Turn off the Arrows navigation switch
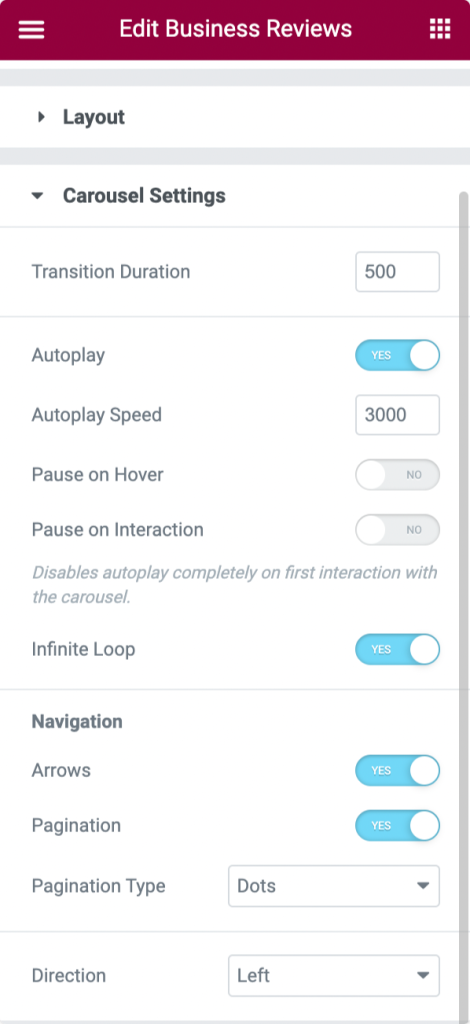470x1024 pixels. [398, 771]
